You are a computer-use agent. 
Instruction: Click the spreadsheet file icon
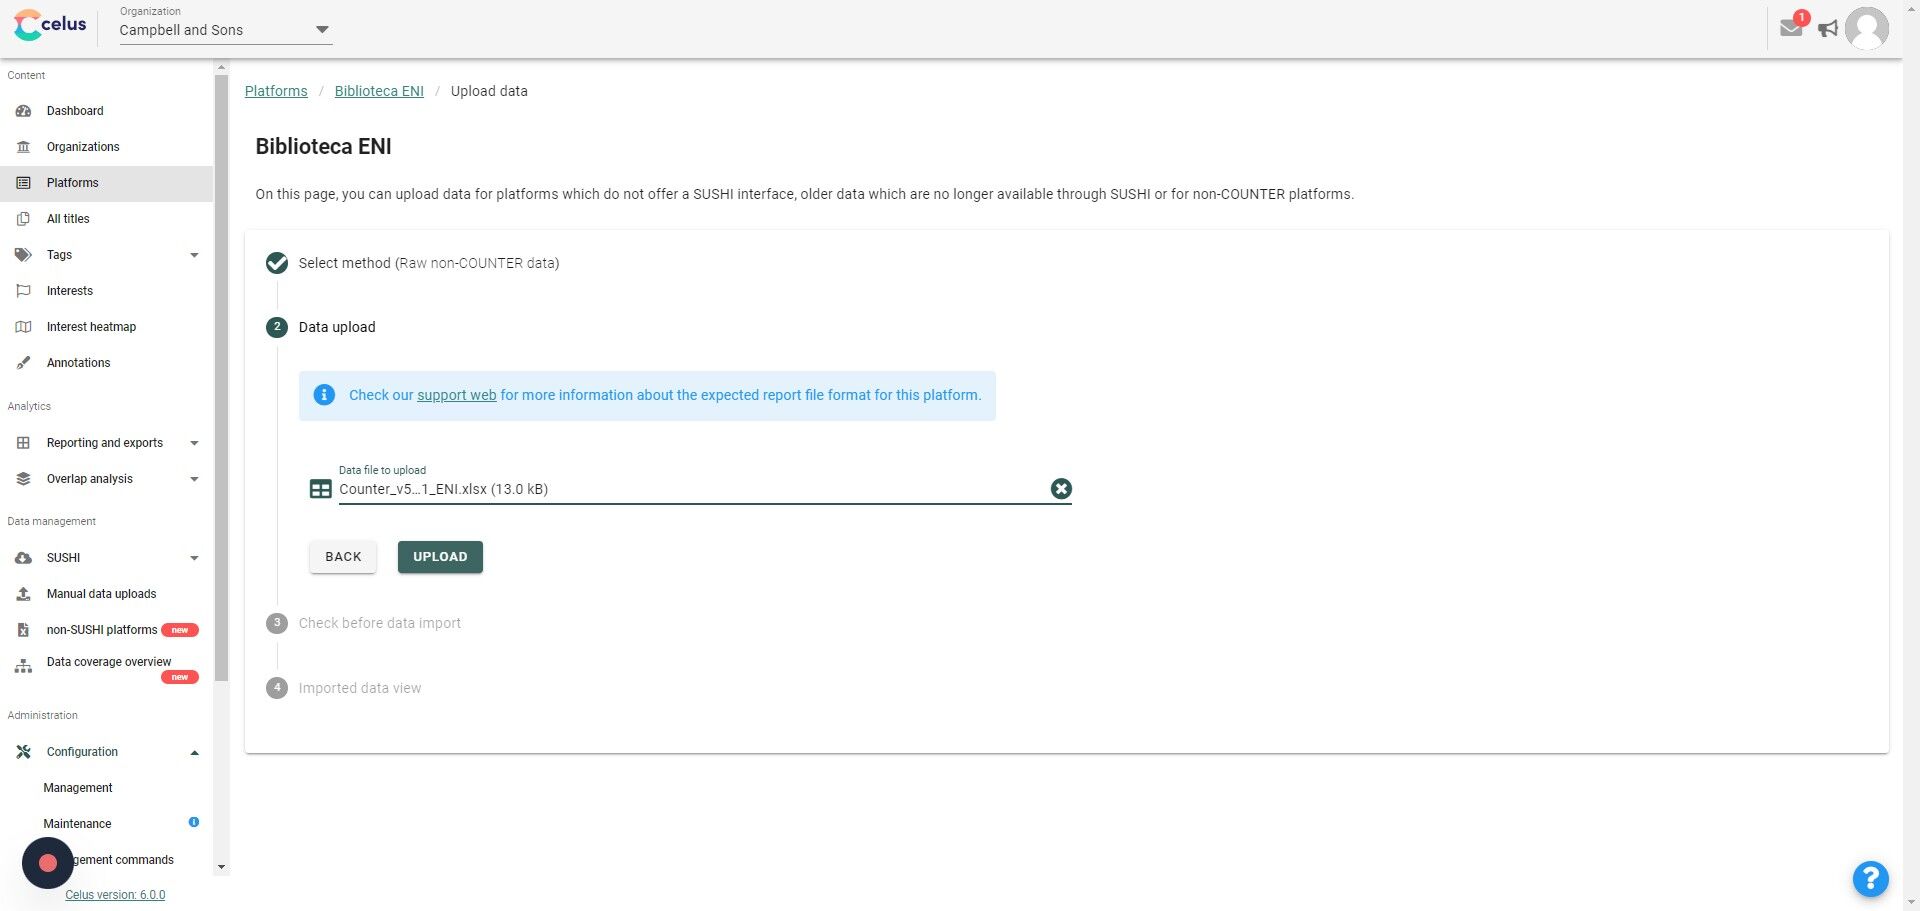point(320,489)
